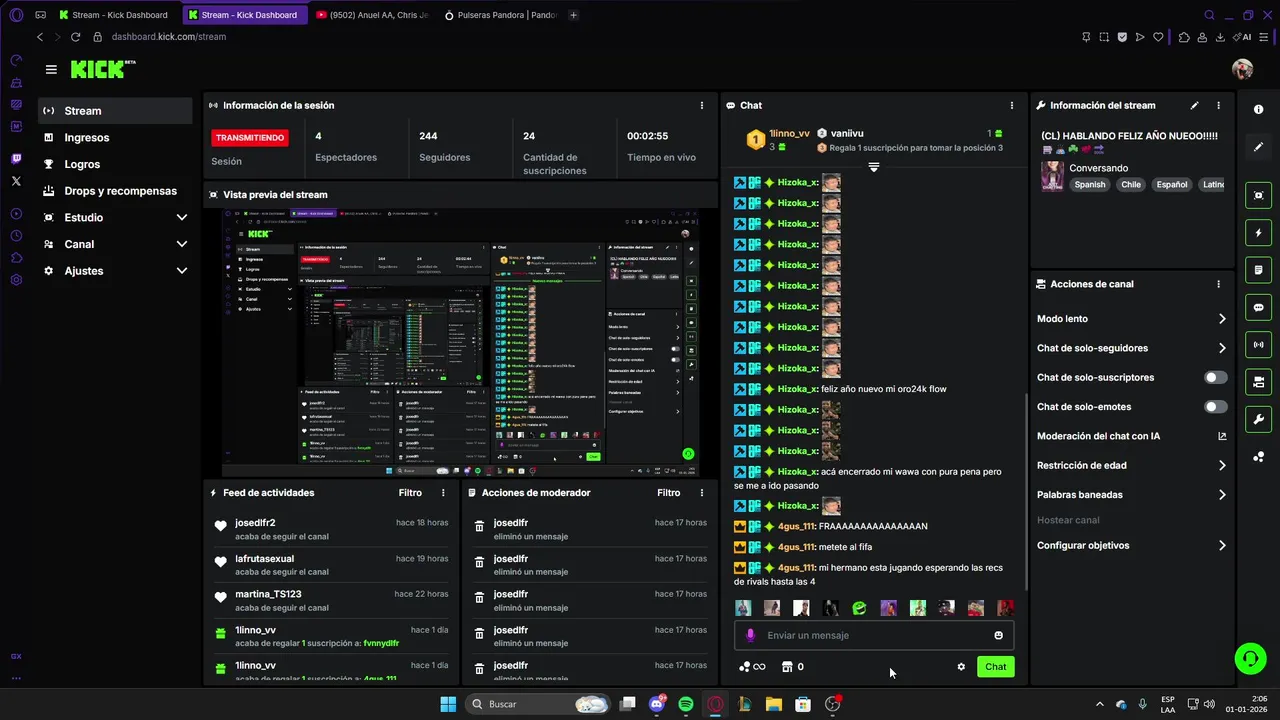The width and height of the screenshot is (1280, 720).
Task: Open Filtro in Acciones de moderador
Action: [669, 493]
